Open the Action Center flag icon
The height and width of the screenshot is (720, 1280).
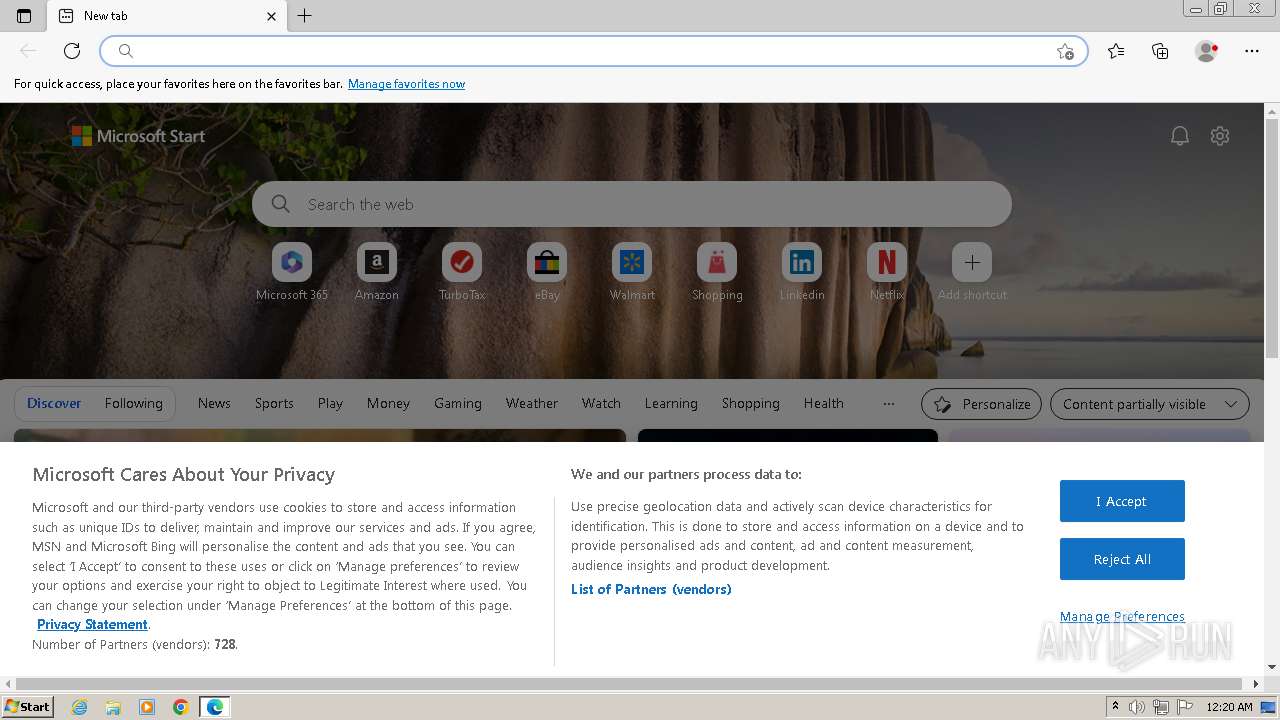point(1184,707)
